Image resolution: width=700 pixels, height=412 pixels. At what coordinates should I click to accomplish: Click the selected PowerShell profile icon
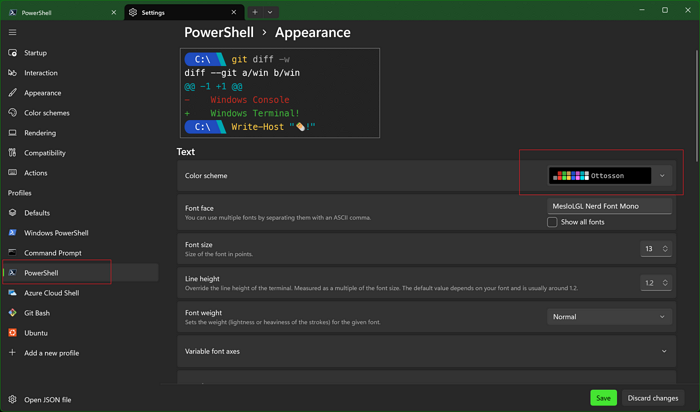pos(12,272)
